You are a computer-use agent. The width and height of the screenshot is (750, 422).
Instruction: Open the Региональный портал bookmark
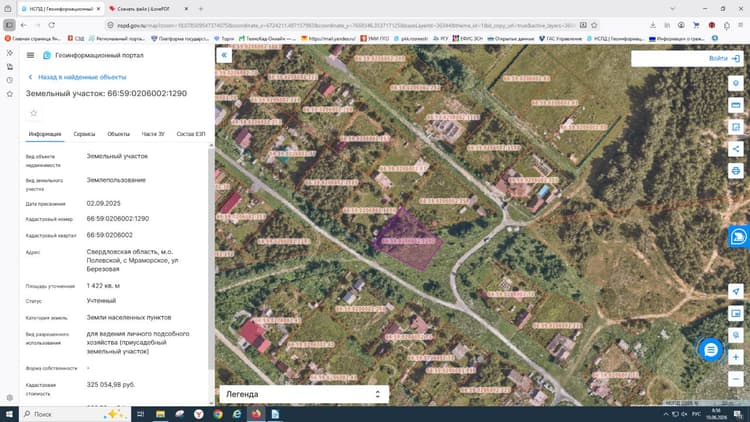click(116, 38)
